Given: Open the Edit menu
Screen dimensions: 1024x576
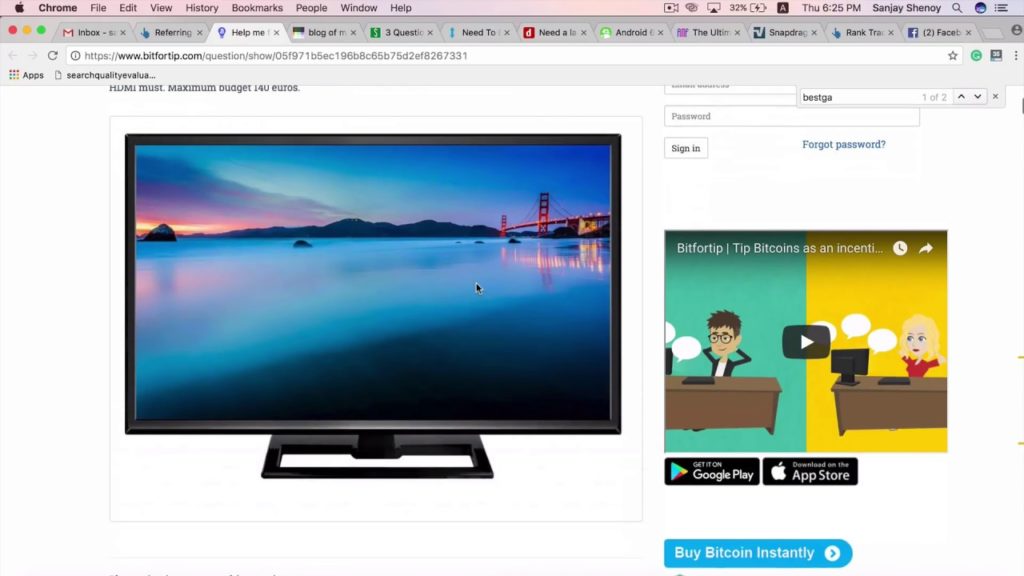Looking at the screenshot, I should [x=128, y=8].
